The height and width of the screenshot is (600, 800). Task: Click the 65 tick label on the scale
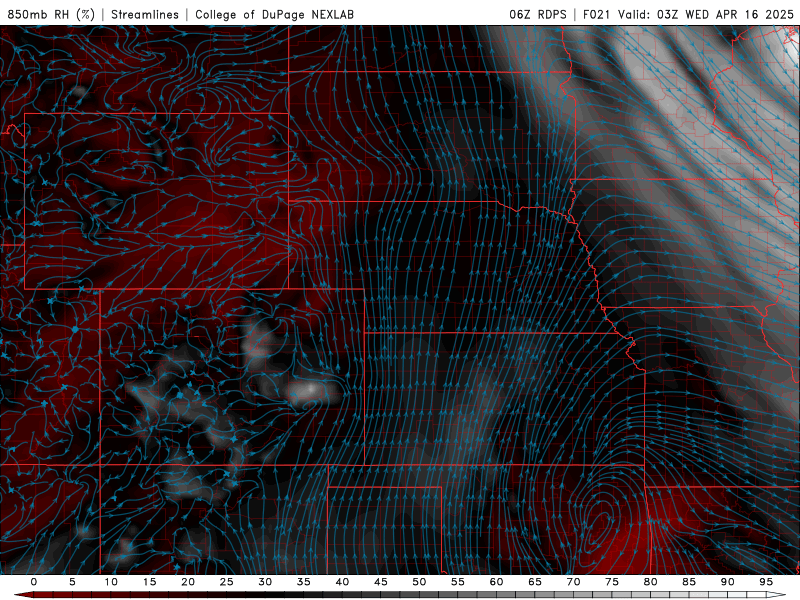535,582
